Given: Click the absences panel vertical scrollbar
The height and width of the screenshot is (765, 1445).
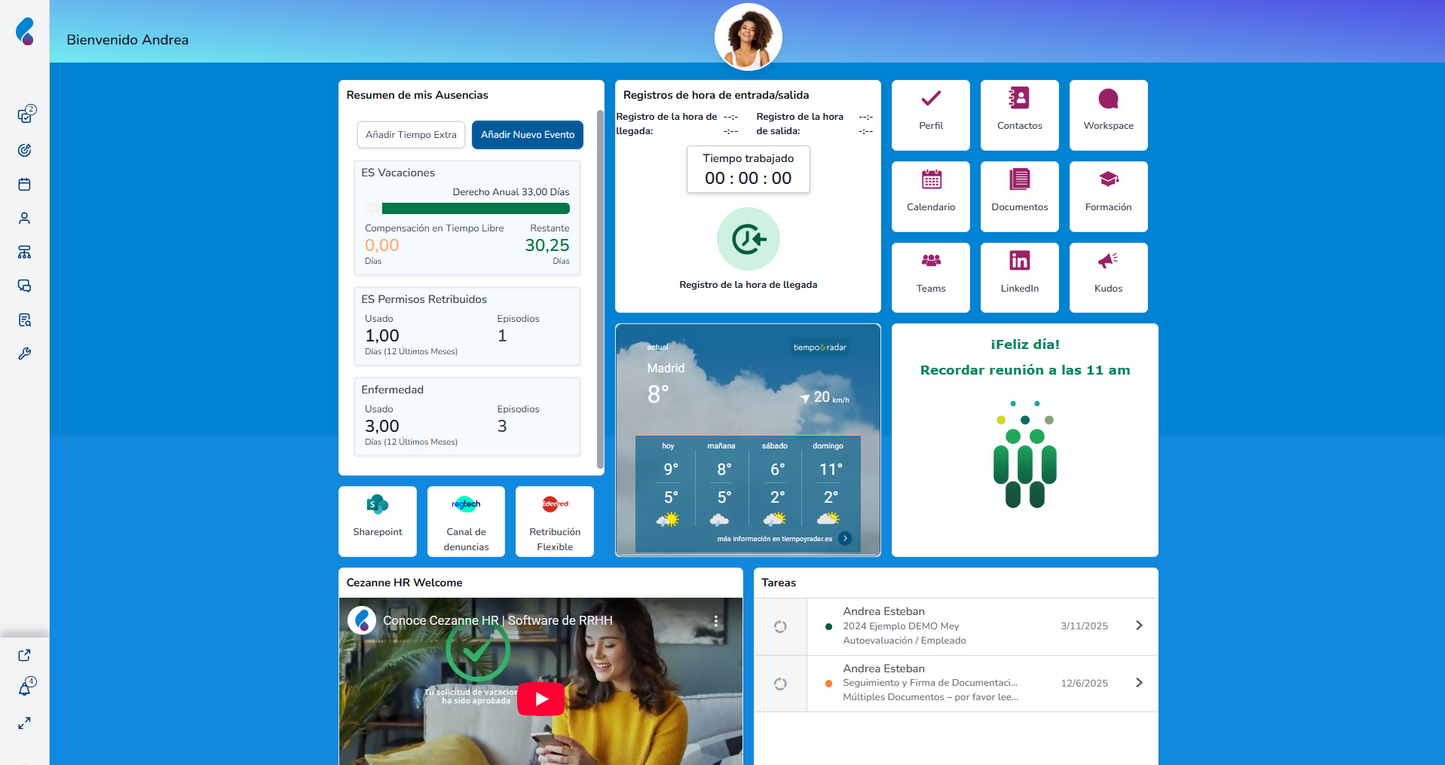Looking at the screenshot, I should 600,290.
